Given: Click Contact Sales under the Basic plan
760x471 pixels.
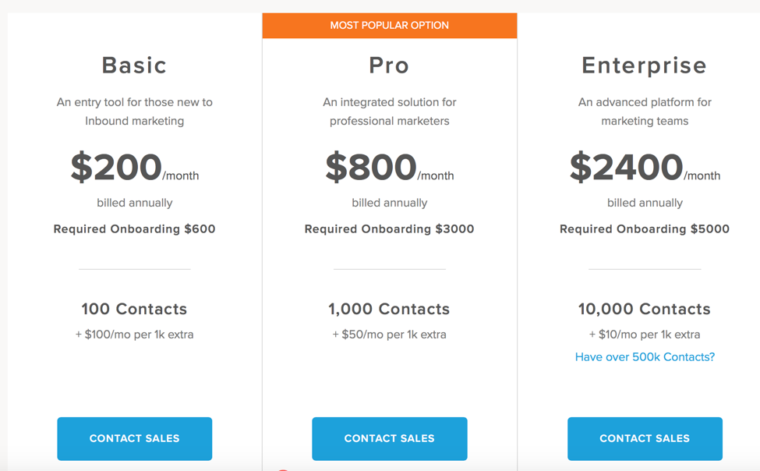Looking at the screenshot, I should point(134,438).
